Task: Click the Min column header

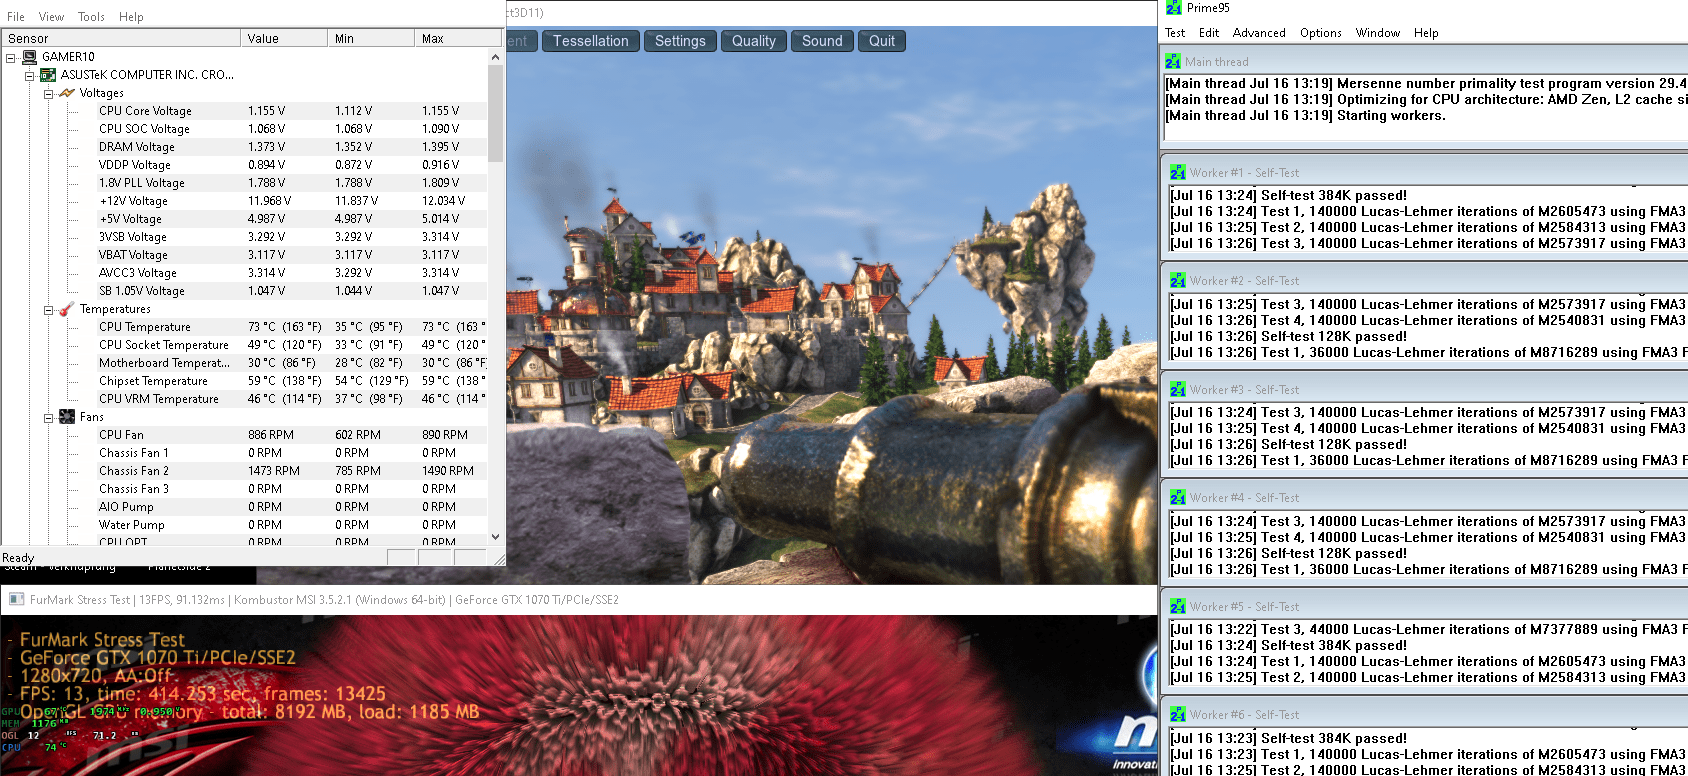Action: pos(371,38)
